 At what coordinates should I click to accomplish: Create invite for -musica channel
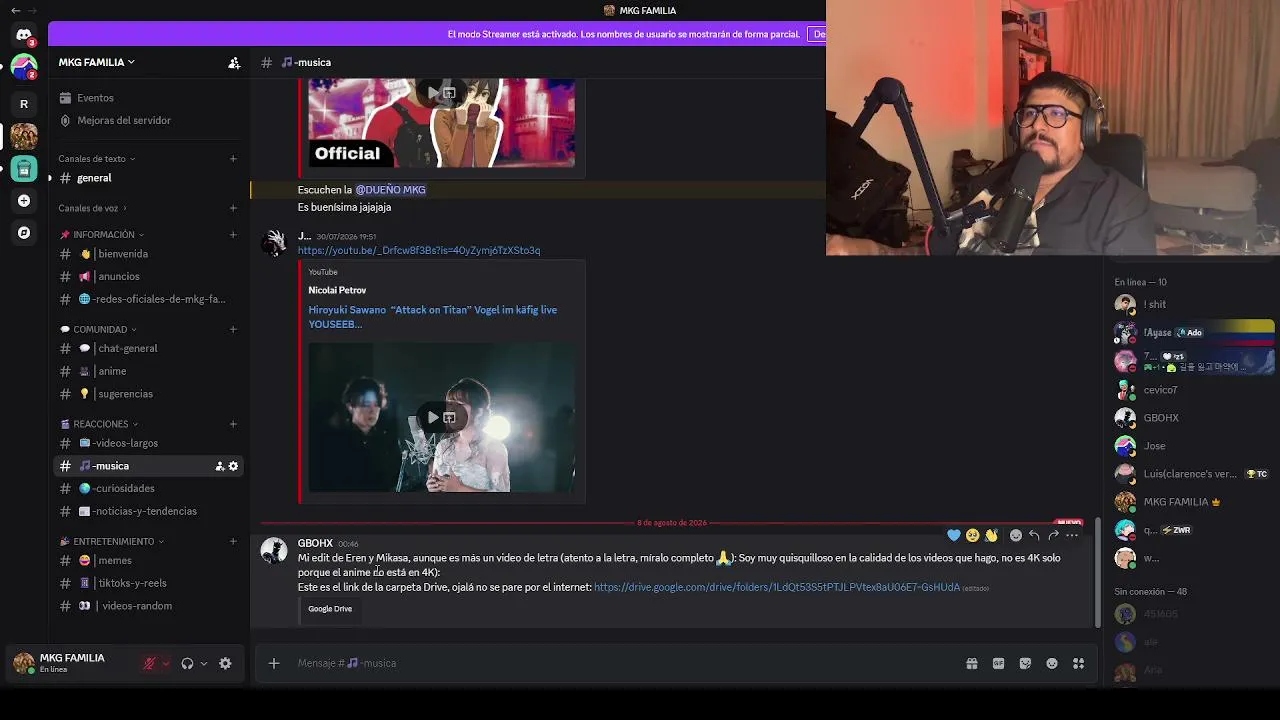click(219, 466)
